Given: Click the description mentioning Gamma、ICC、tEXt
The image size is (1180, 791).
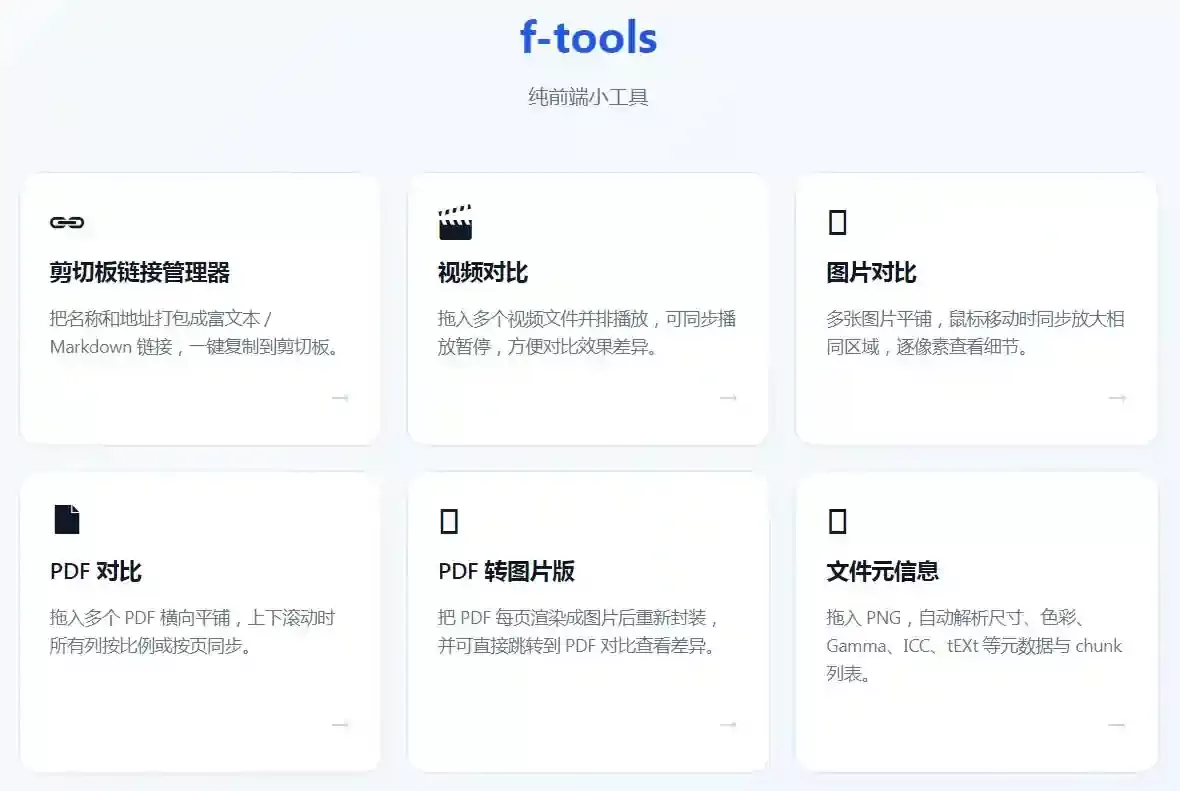Looking at the screenshot, I should [975, 646].
